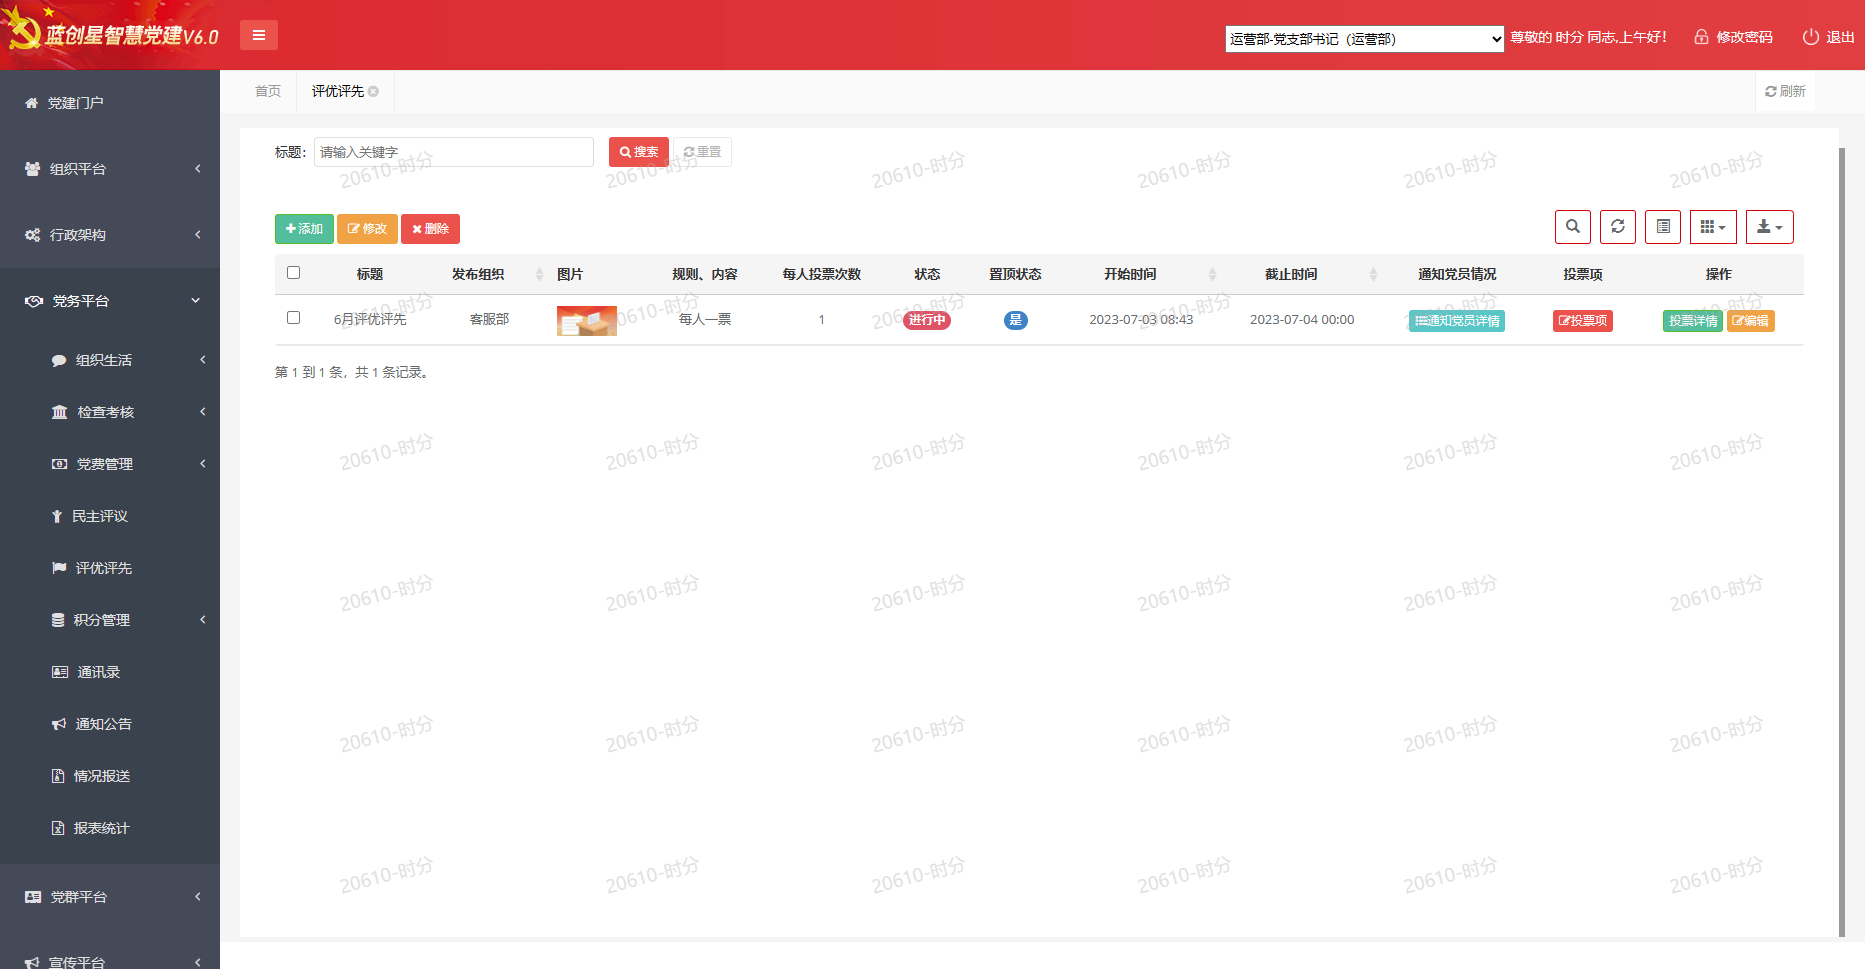
Task: Check the checkbox for 6月评优评先 row
Action: [x=293, y=318]
